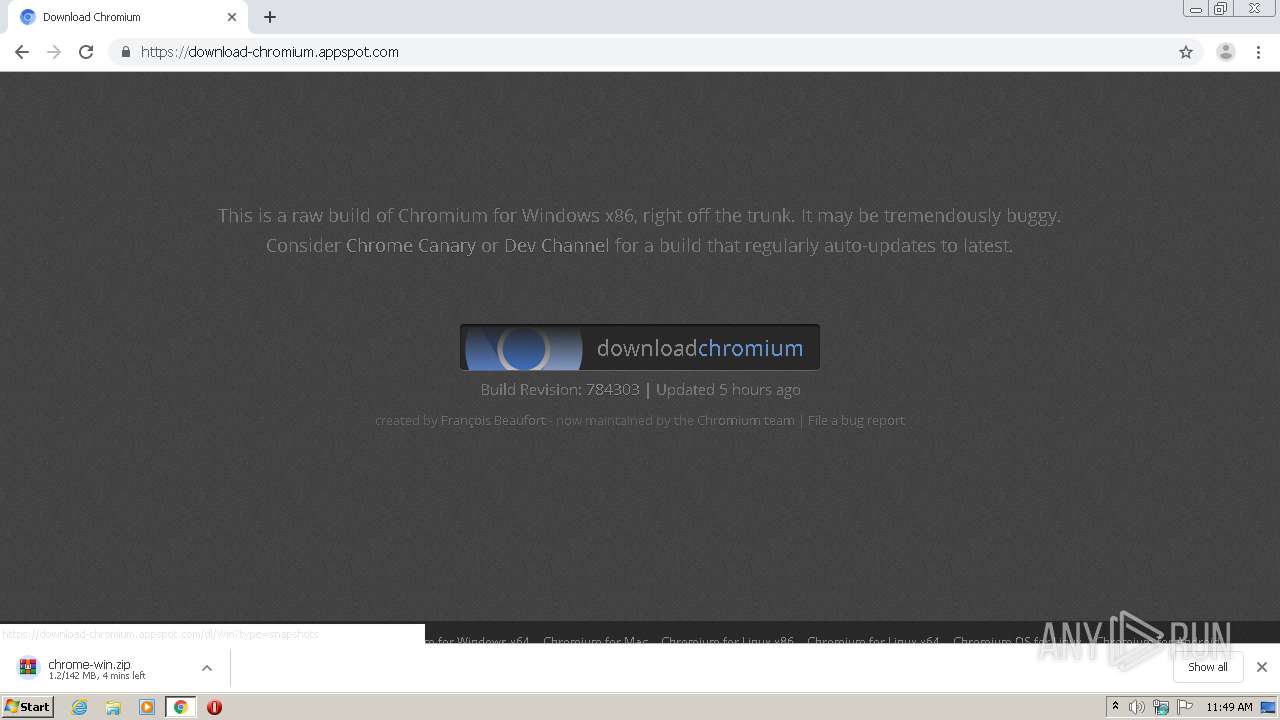Click the lock site-info icon
This screenshot has width=1280, height=720.
(x=125, y=52)
